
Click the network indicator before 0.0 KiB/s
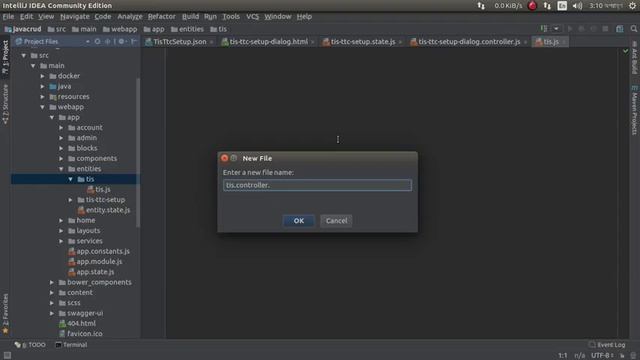481,6
